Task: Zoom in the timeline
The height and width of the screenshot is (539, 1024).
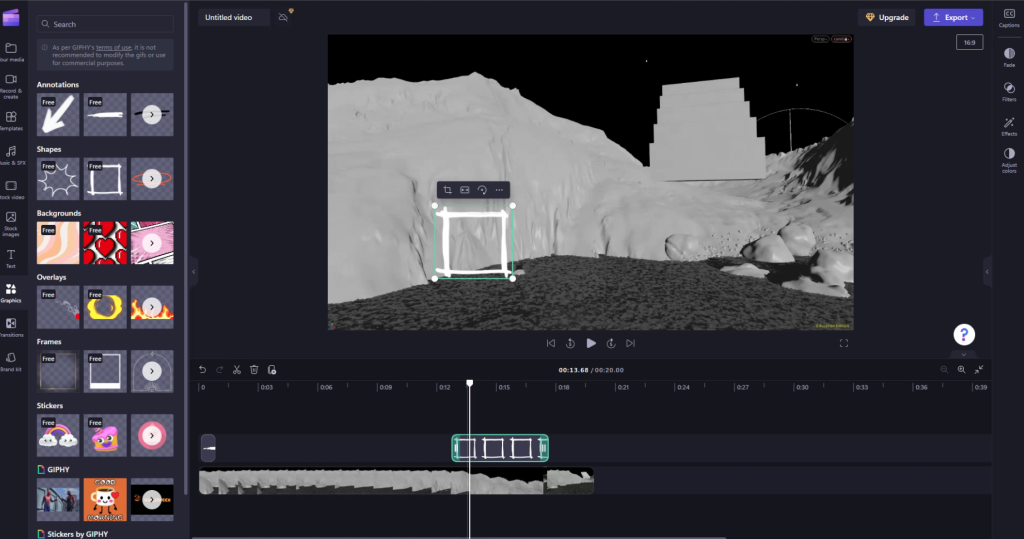Action: coord(961,370)
